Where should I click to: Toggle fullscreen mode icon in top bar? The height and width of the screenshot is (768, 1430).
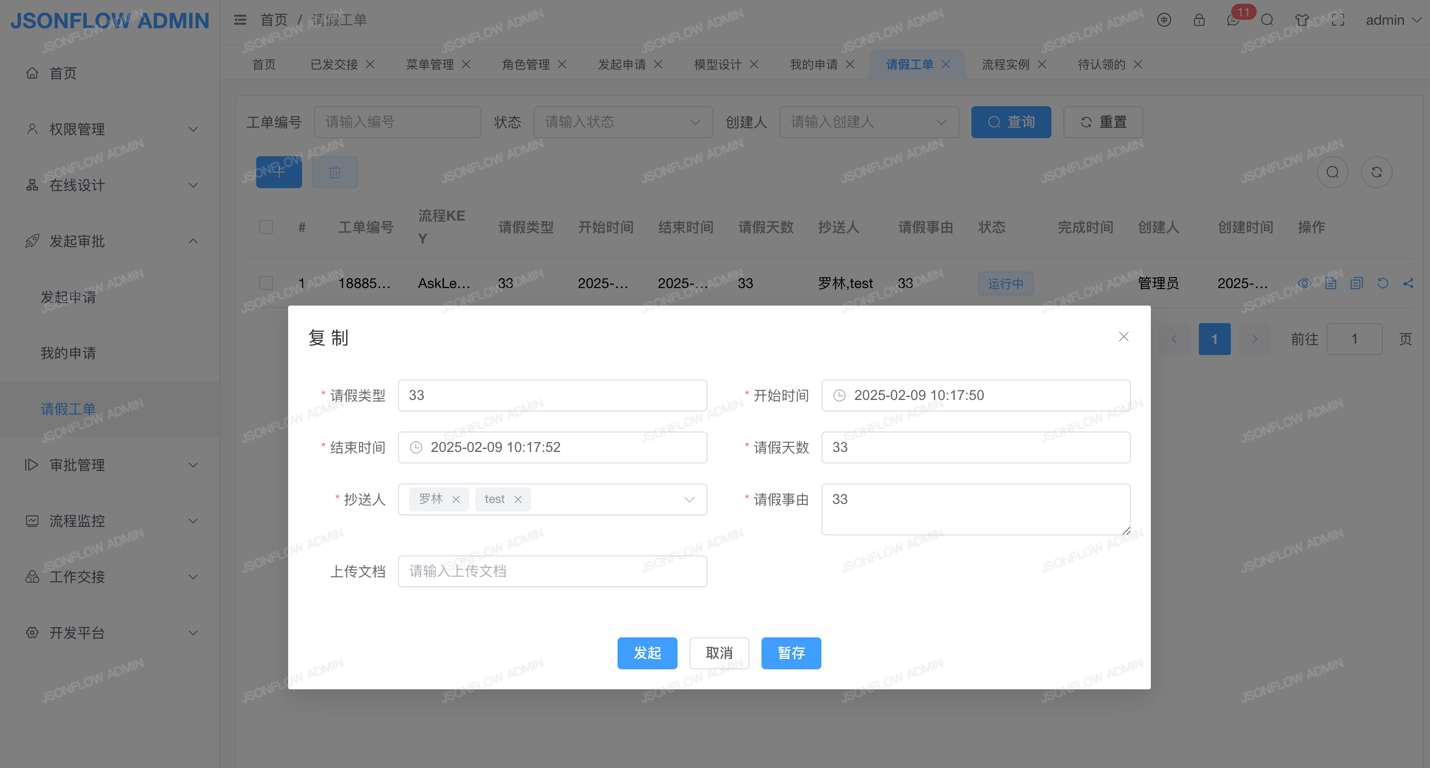coord(1338,20)
